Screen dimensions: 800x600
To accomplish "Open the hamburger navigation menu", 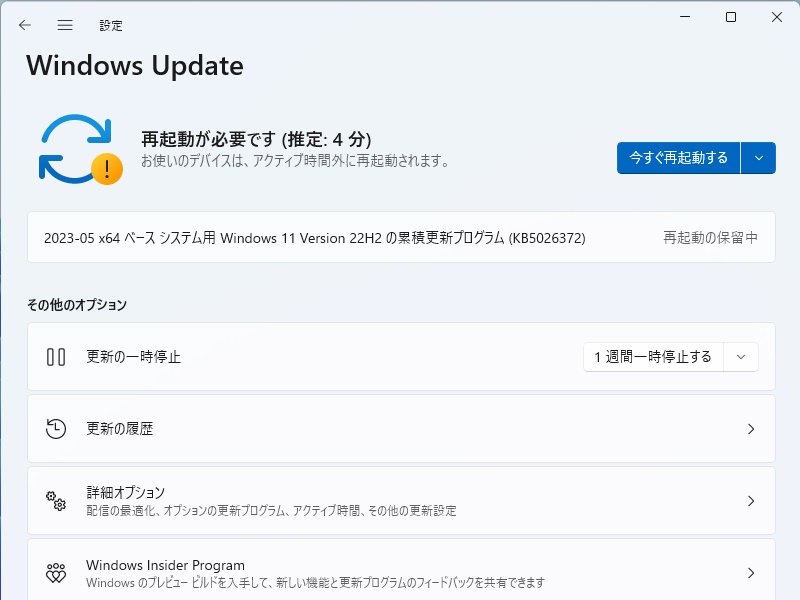I will 65,25.
